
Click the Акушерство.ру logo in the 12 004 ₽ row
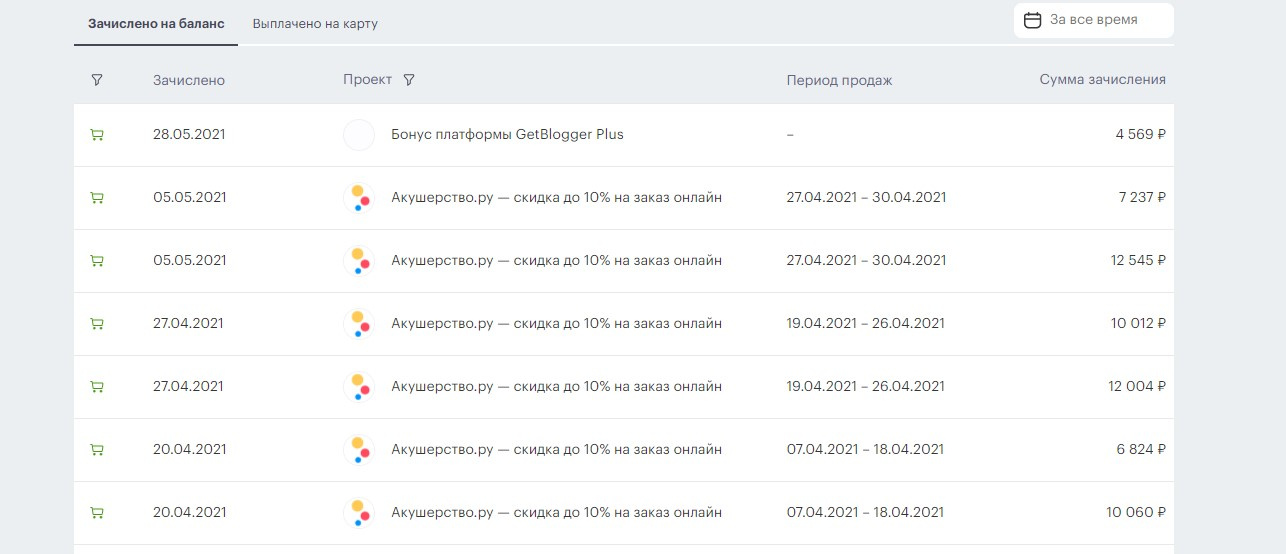[x=359, y=387]
